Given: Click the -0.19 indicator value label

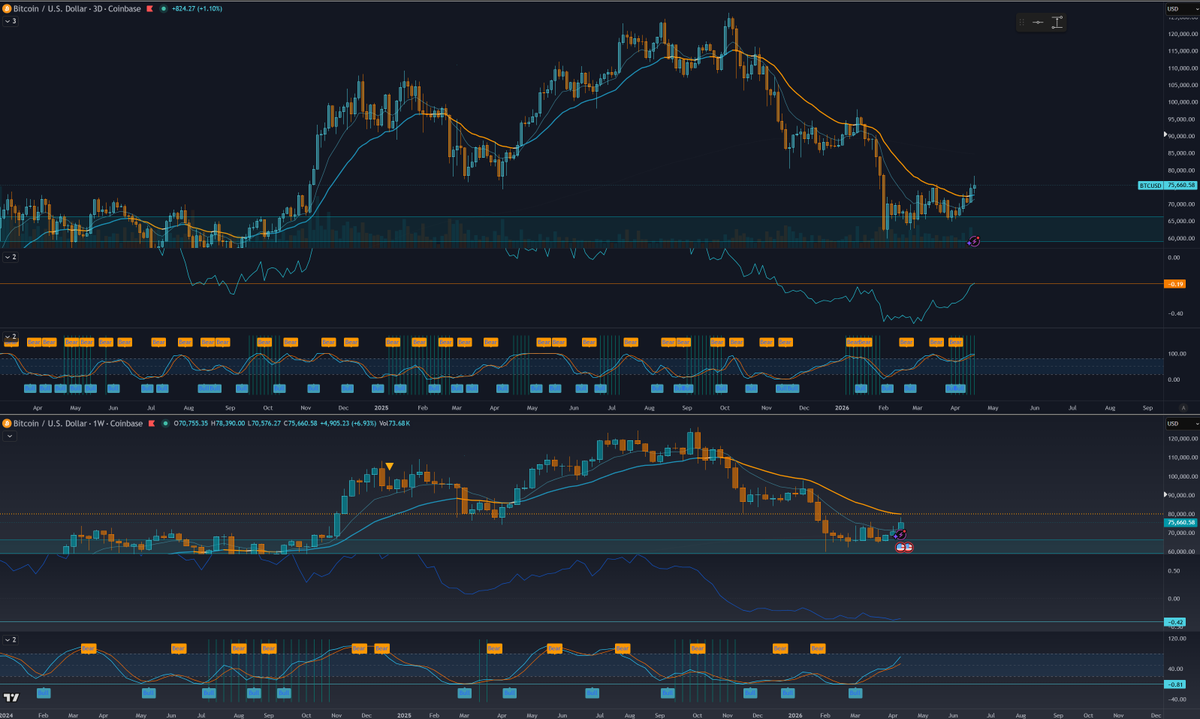Looking at the screenshot, I should tap(1176, 285).
